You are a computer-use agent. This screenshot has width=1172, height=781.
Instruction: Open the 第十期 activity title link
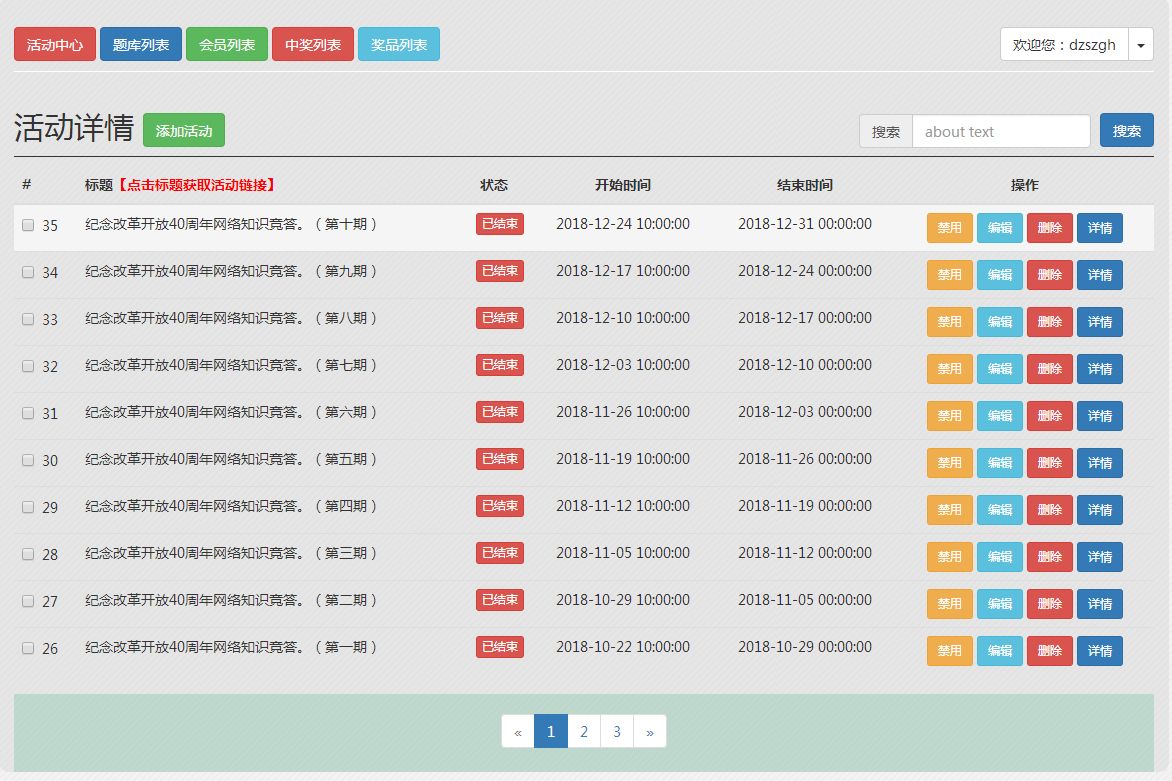click(x=231, y=224)
